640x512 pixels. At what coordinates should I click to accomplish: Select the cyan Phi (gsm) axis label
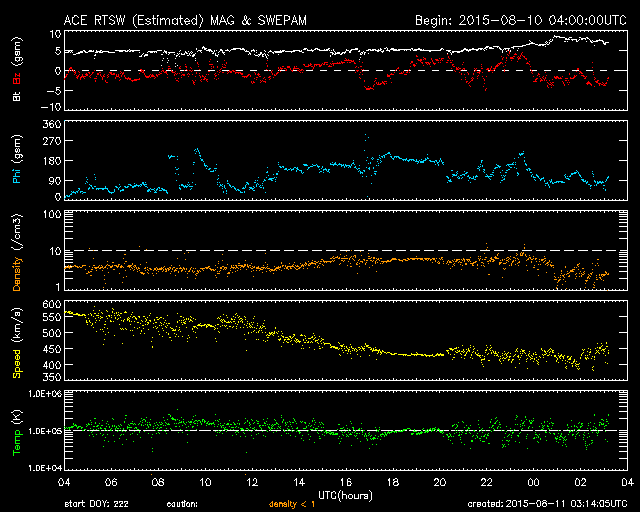(17, 160)
